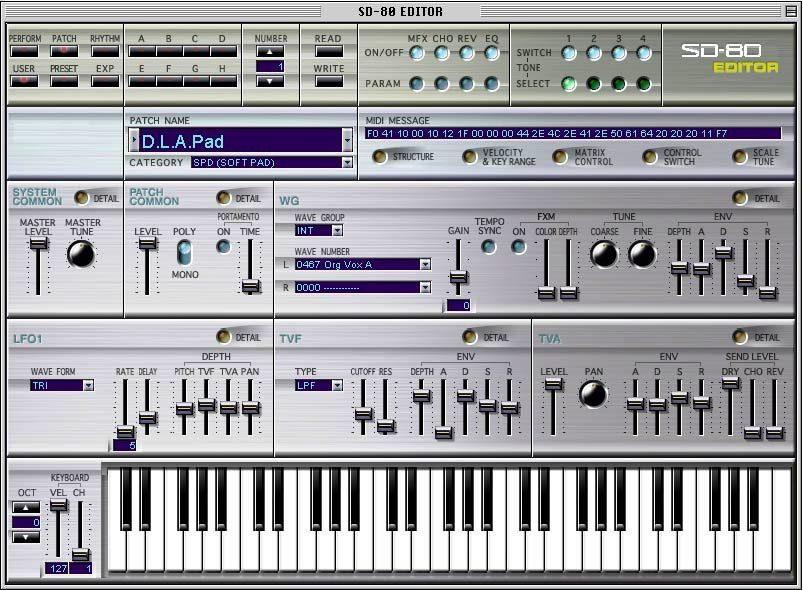This screenshot has height=590, width=803.
Task: Select the User bank
Action: click(x=24, y=81)
